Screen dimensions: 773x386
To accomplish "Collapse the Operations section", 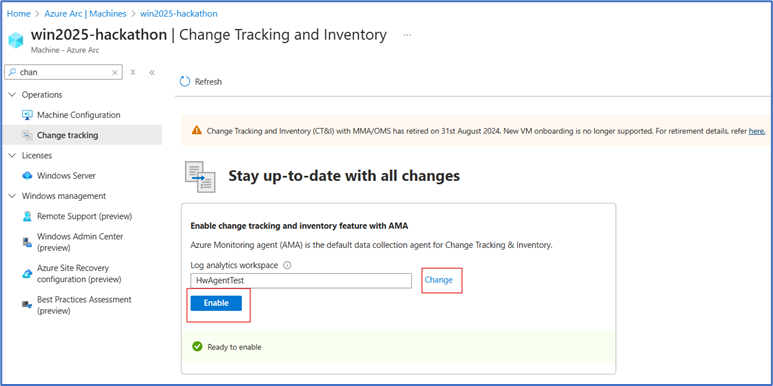I will [x=12, y=95].
